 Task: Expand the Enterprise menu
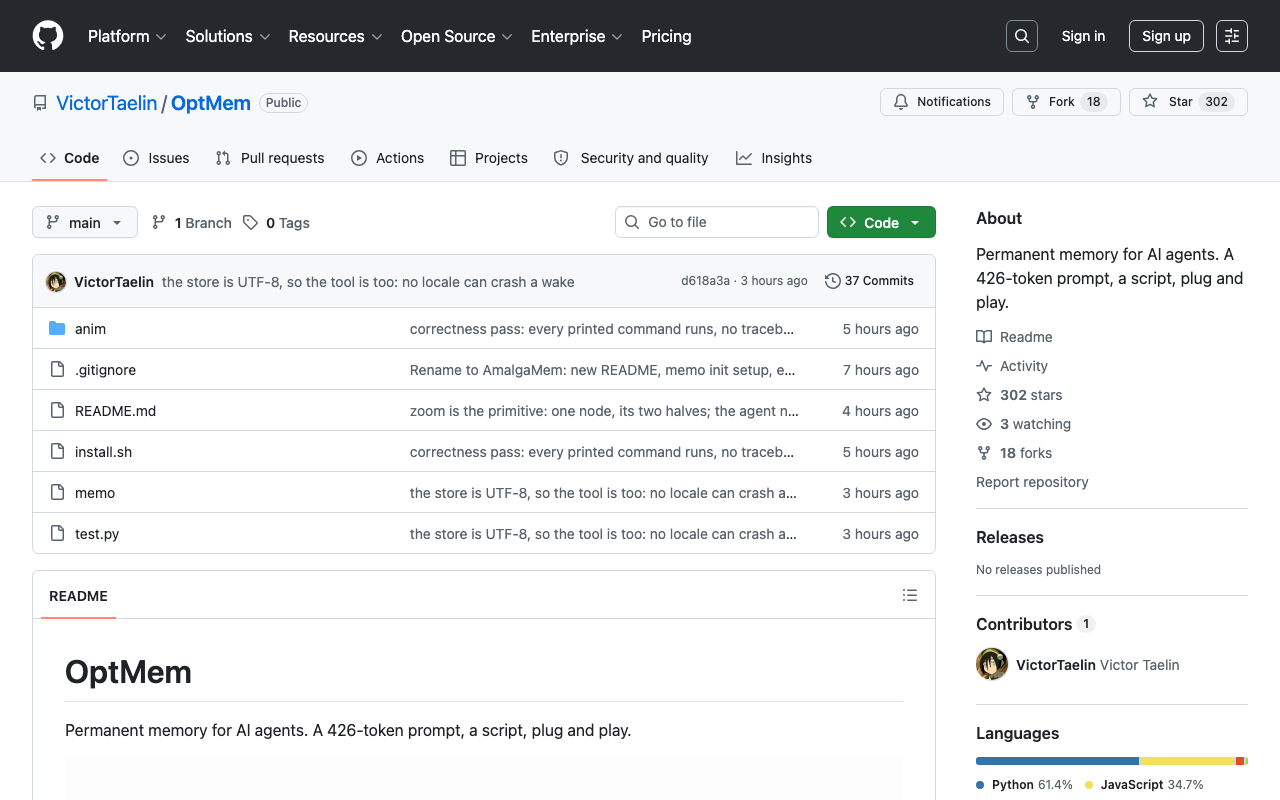(x=576, y=36)
